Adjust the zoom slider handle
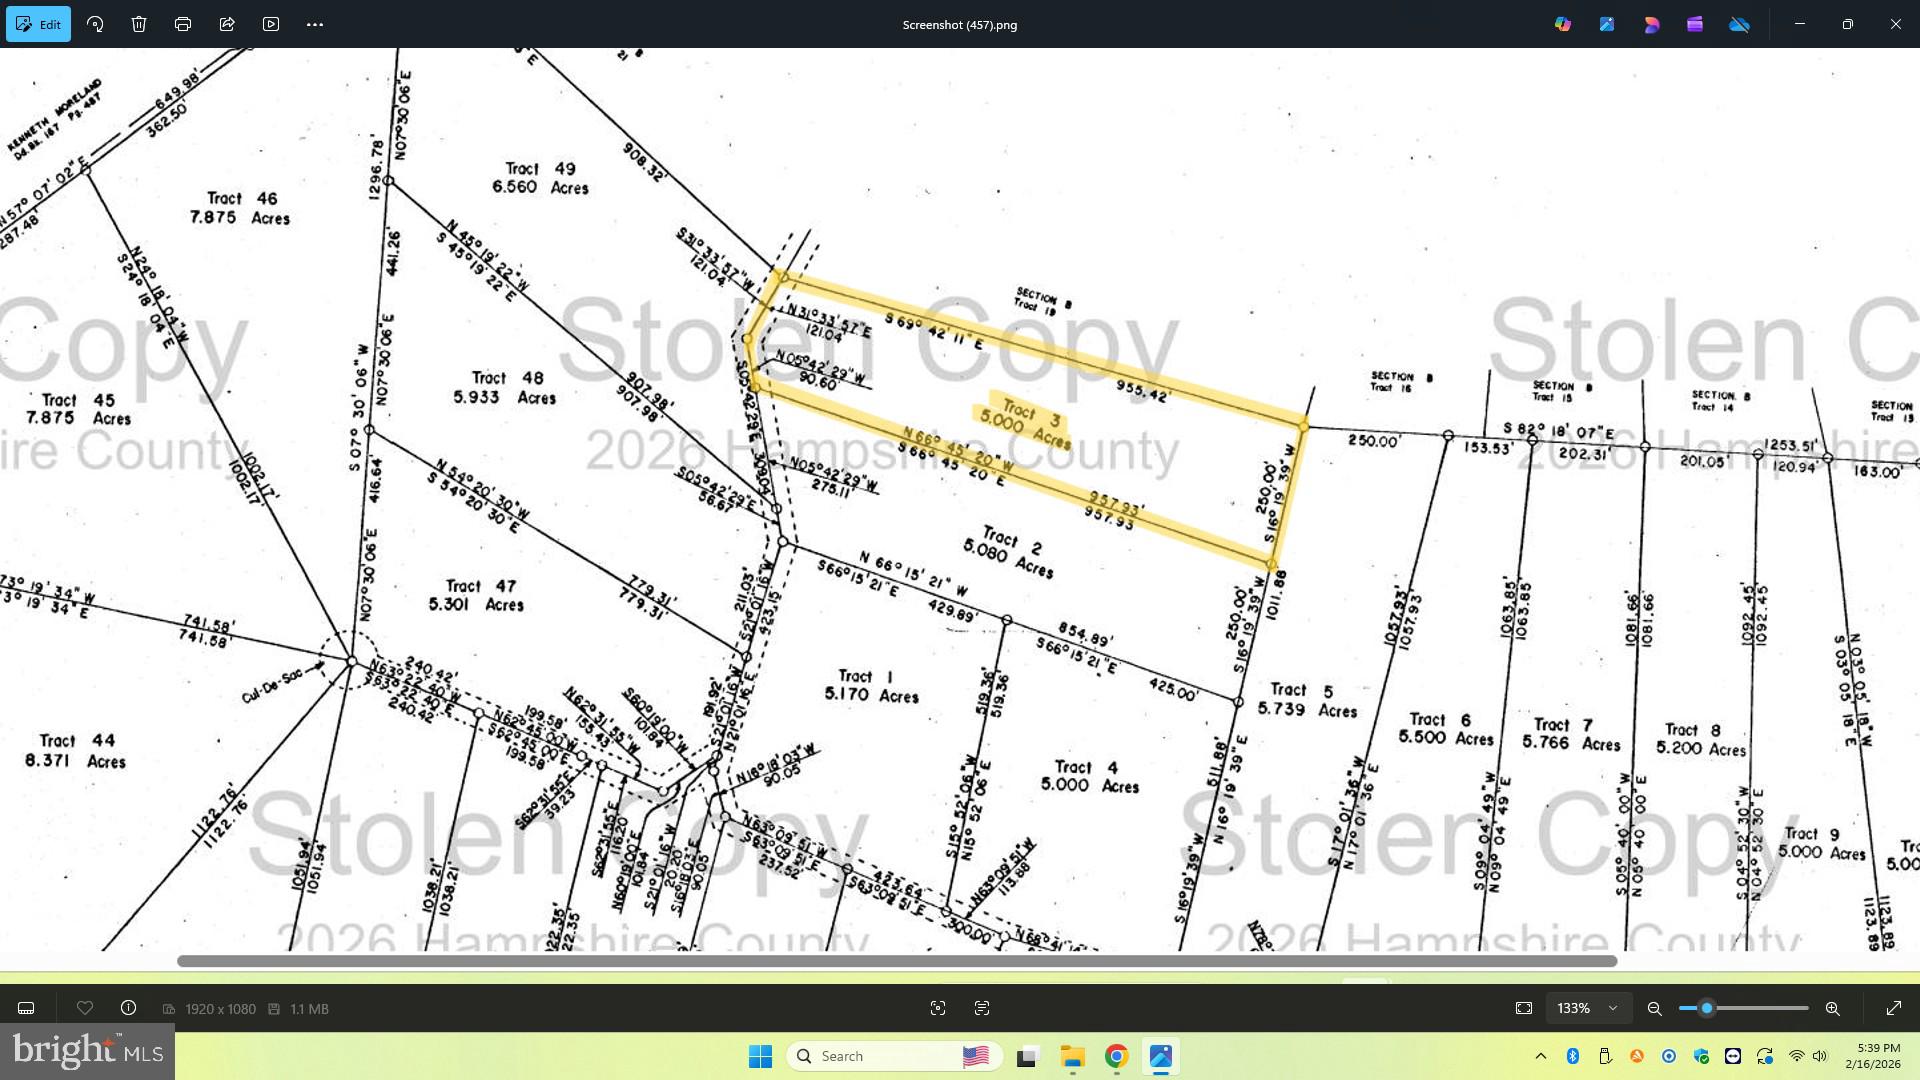This screenshot has height=1080, width=1920. [x=1707, y=1008]
